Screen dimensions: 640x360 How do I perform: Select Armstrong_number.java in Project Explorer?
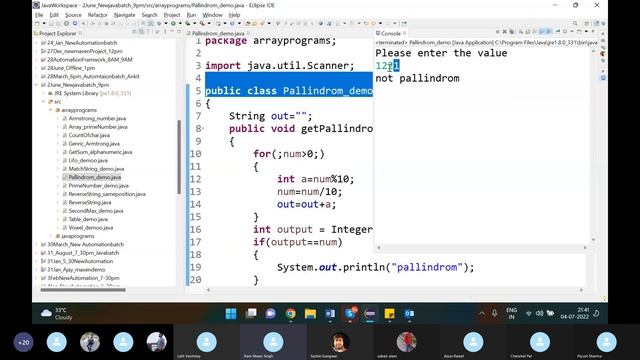click(x=97, y=118)
